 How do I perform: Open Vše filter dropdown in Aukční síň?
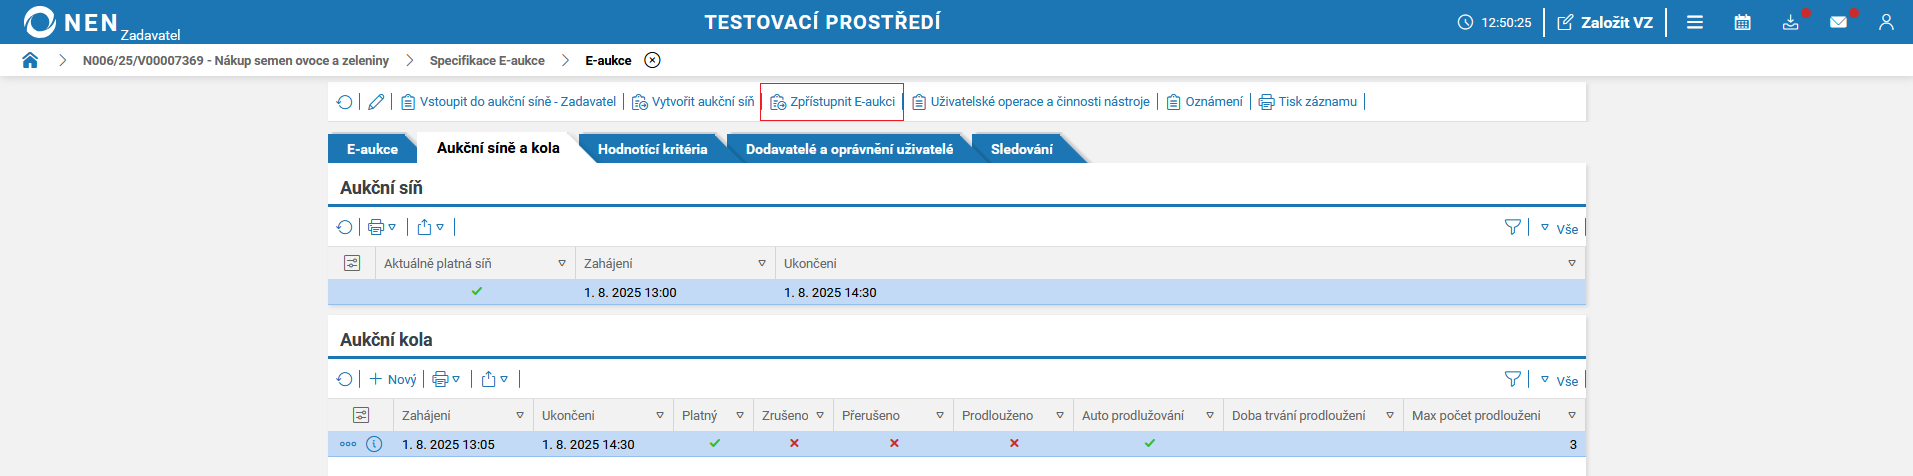(1559, 228)
